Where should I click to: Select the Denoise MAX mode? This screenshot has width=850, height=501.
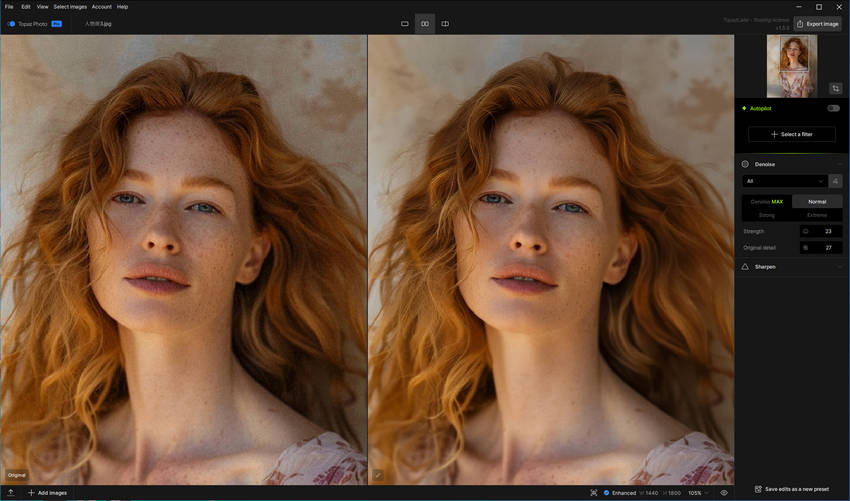[767, 202]
